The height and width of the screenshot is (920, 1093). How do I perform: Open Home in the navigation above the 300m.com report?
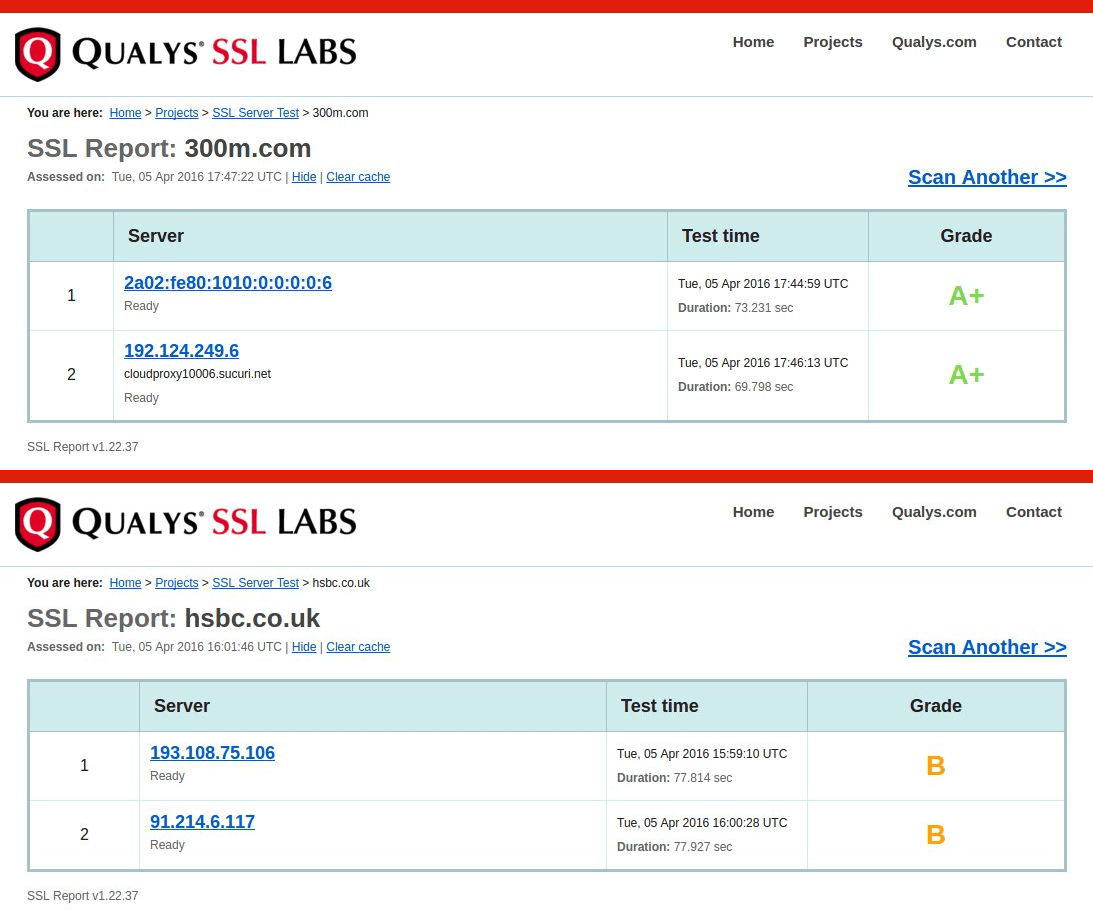pos(753,42)
